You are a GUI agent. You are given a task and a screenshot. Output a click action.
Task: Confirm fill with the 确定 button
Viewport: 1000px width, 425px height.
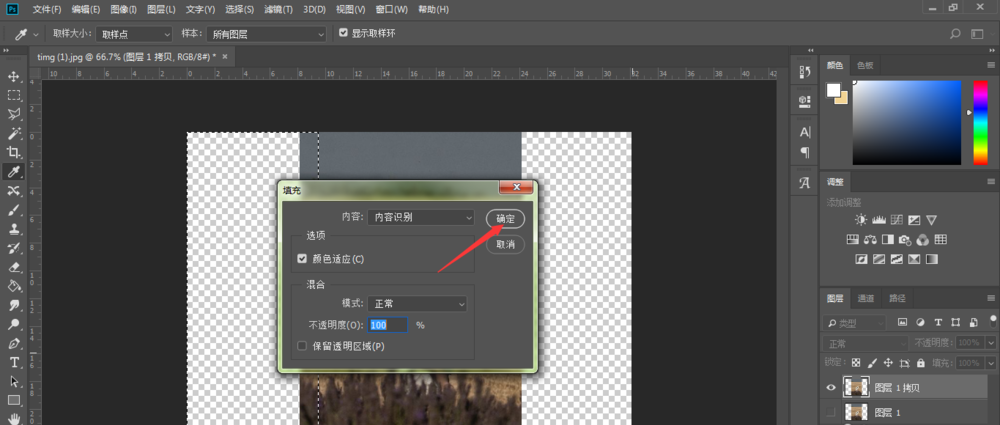pyautogui.click(x=505, y=219)
